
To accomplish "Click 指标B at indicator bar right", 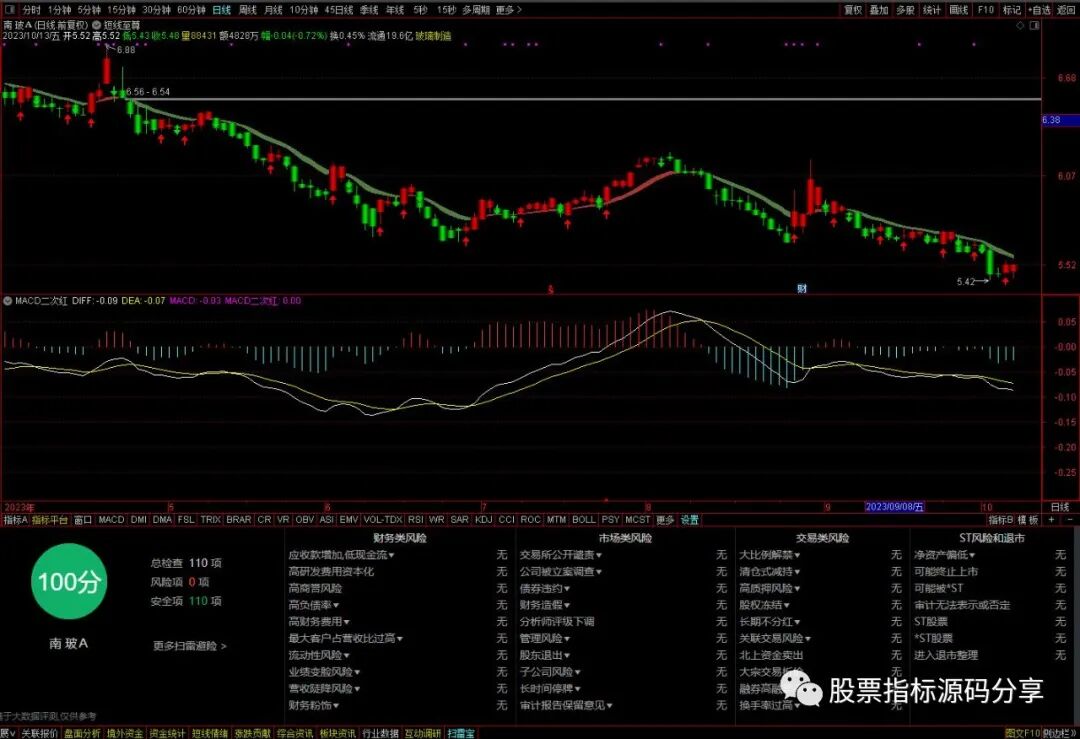I will [1001, 519].
